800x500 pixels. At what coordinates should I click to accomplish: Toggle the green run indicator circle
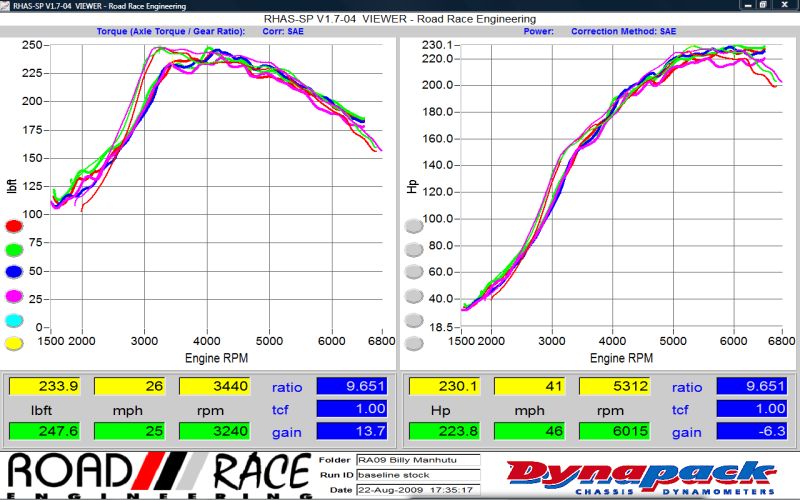14,249
